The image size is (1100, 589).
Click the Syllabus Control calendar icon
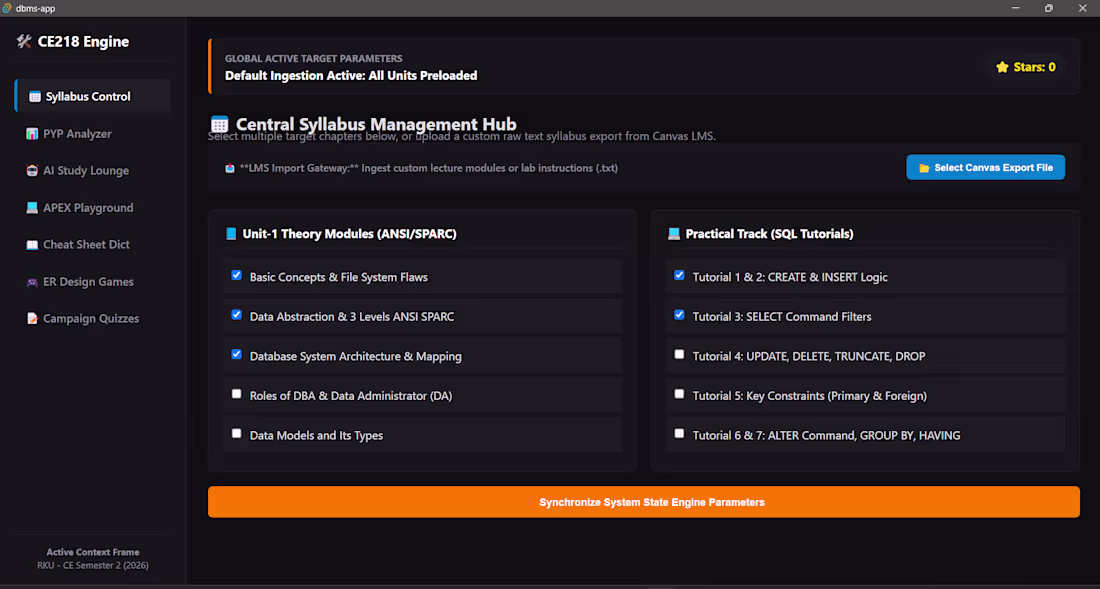34,97
